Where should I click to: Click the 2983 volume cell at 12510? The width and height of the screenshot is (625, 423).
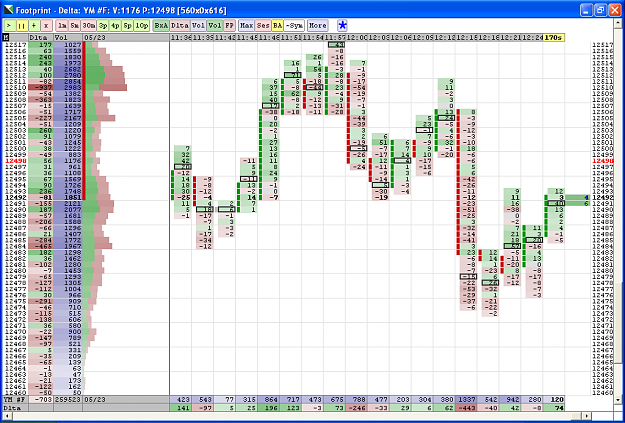[67, 87]
